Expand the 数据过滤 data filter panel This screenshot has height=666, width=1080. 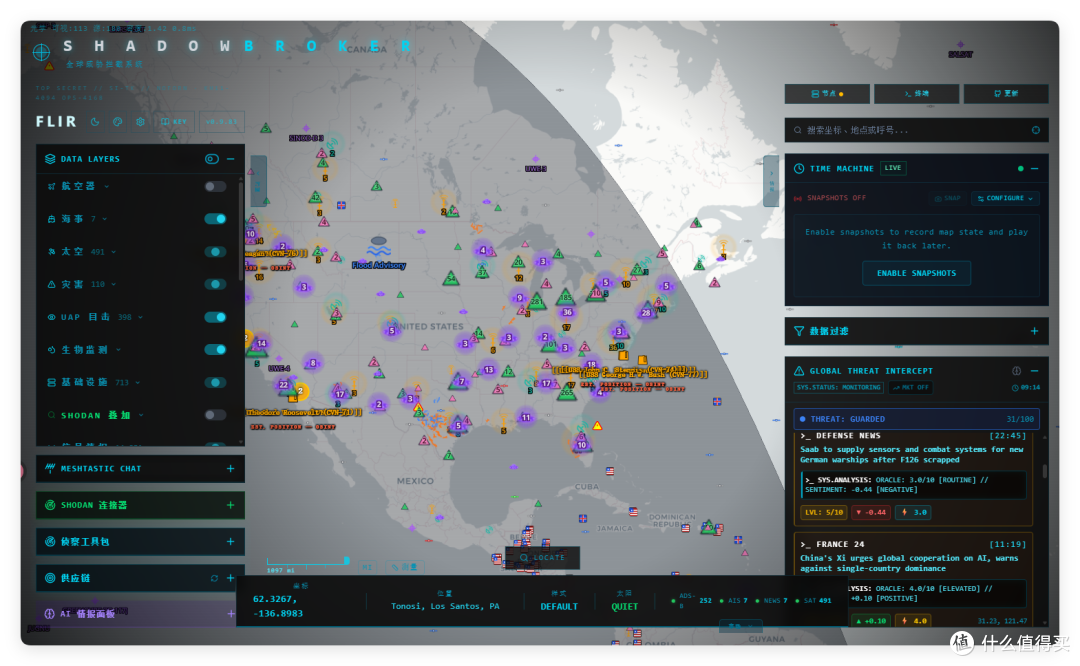(1035, 331)
